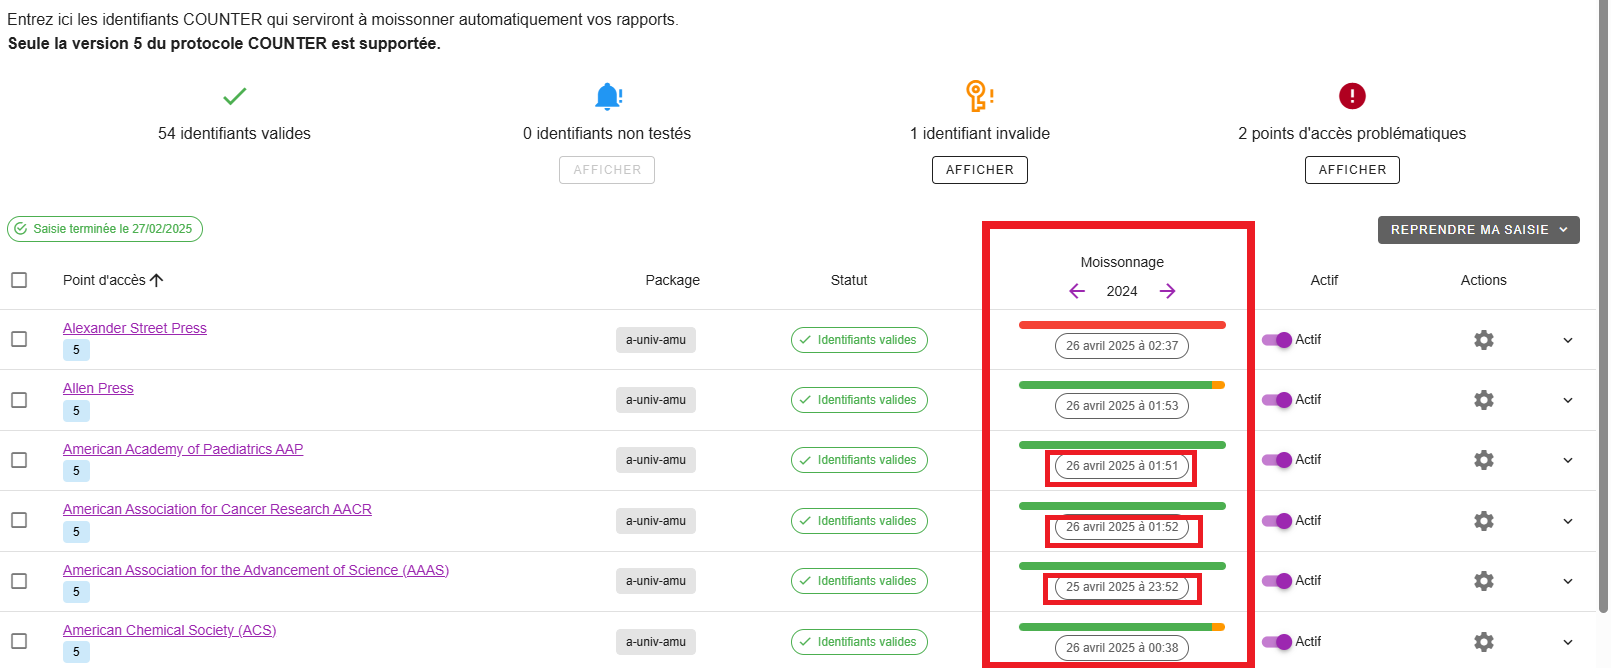Open settings gear for Allen Press
This screenshot has width=1611, height=668.
click(x=1484, y=400)
